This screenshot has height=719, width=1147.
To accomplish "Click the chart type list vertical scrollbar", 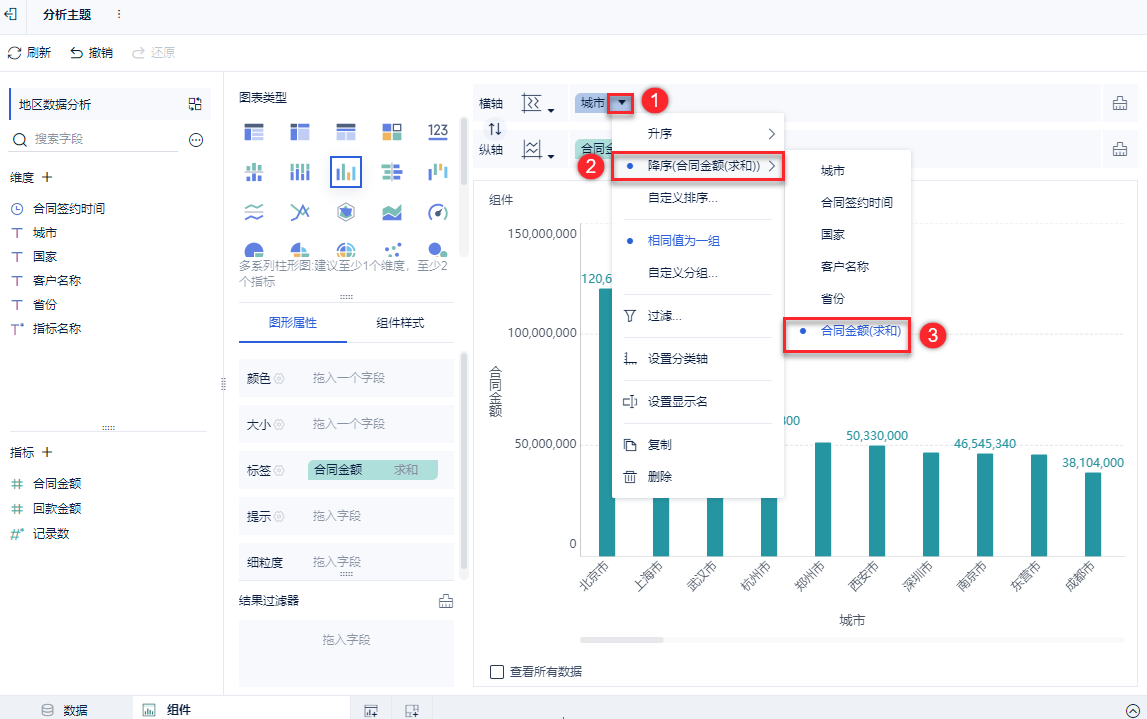I will pos(463,152).
